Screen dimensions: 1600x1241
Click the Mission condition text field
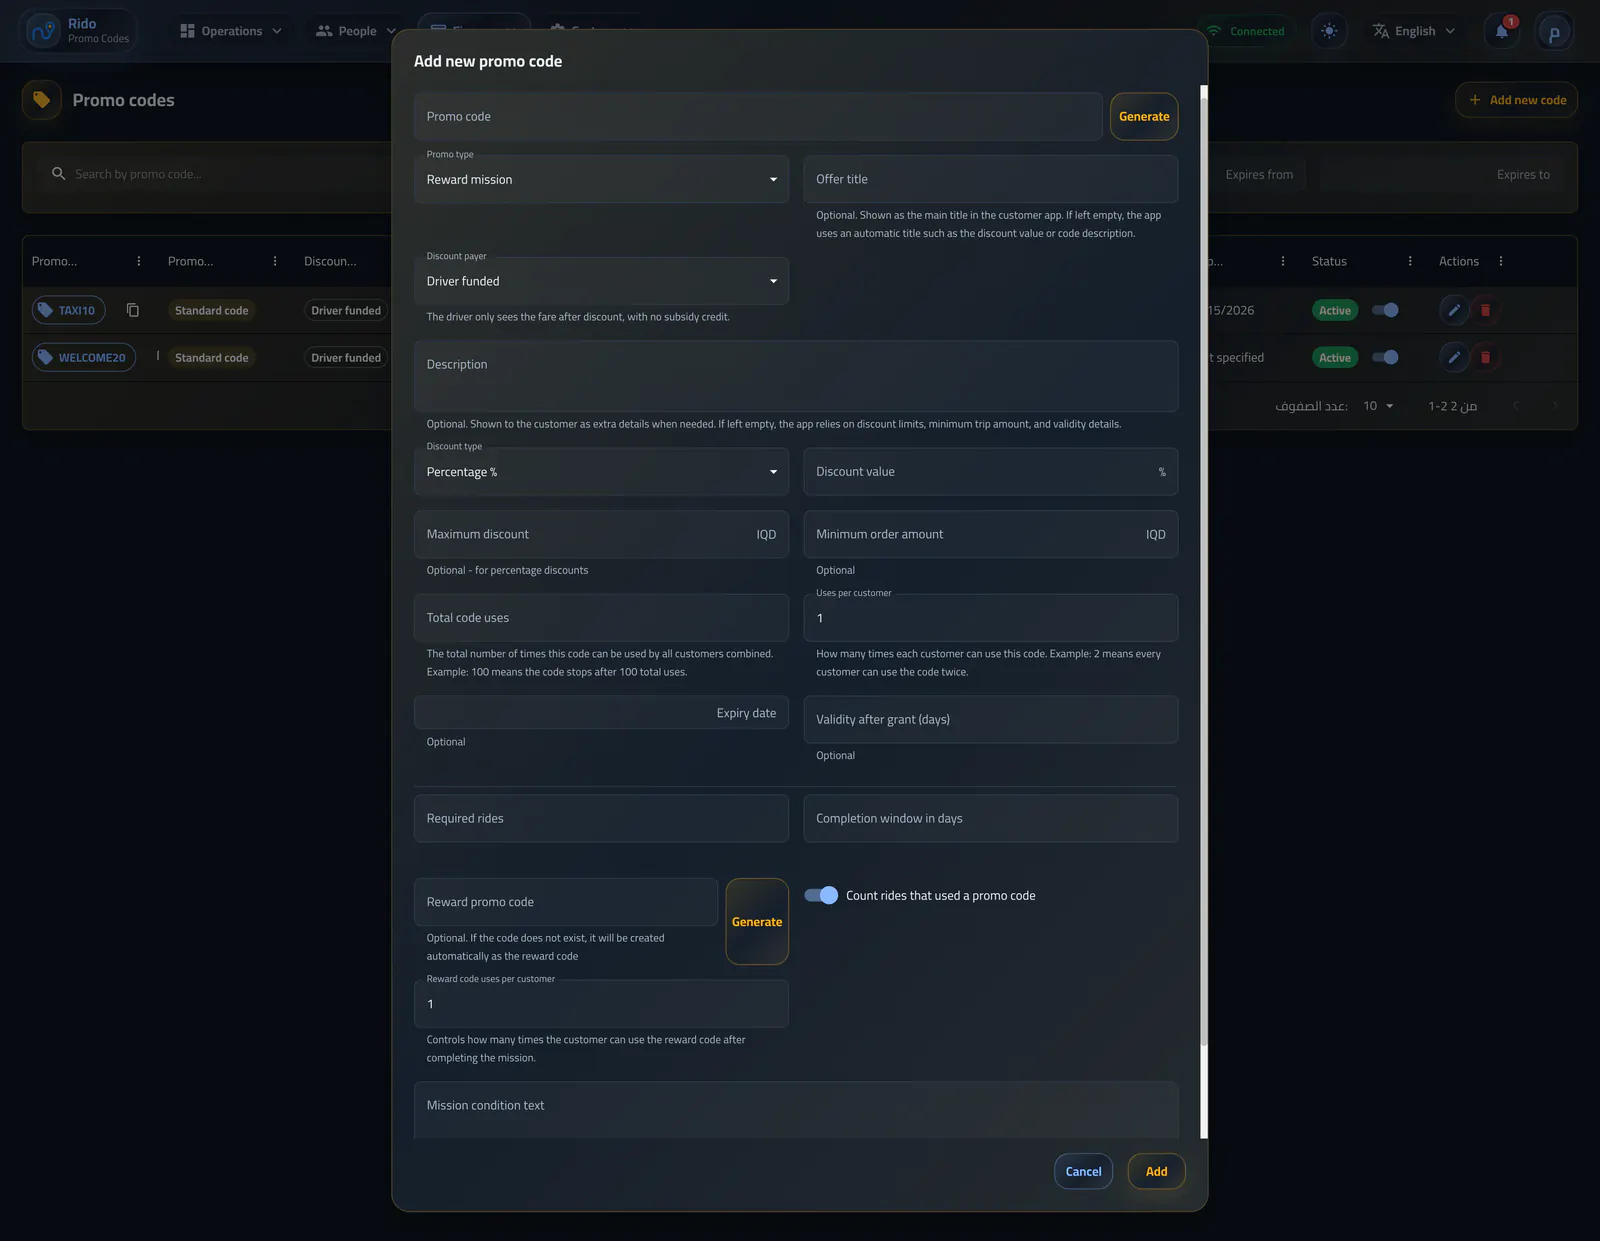pos(796,1110)
